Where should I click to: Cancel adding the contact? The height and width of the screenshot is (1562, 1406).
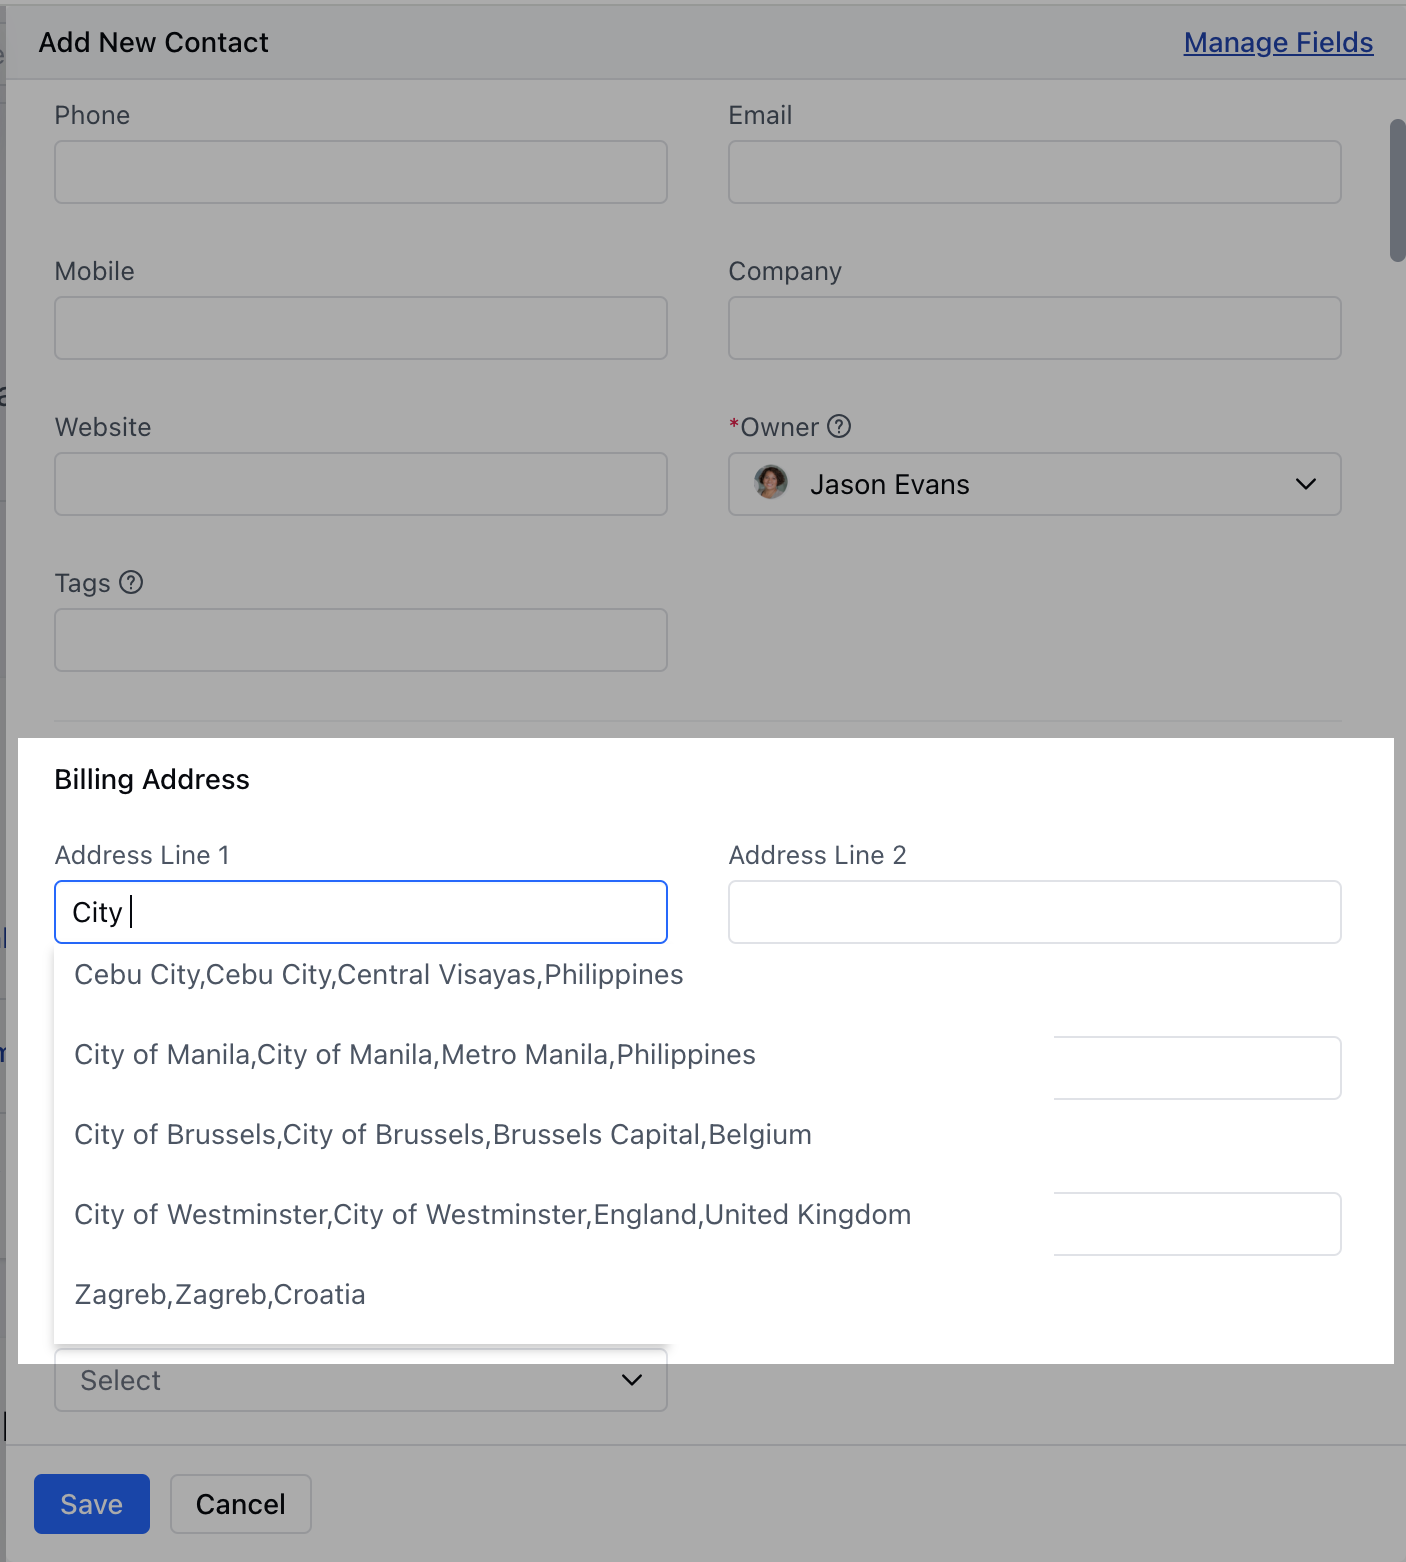241,1504
